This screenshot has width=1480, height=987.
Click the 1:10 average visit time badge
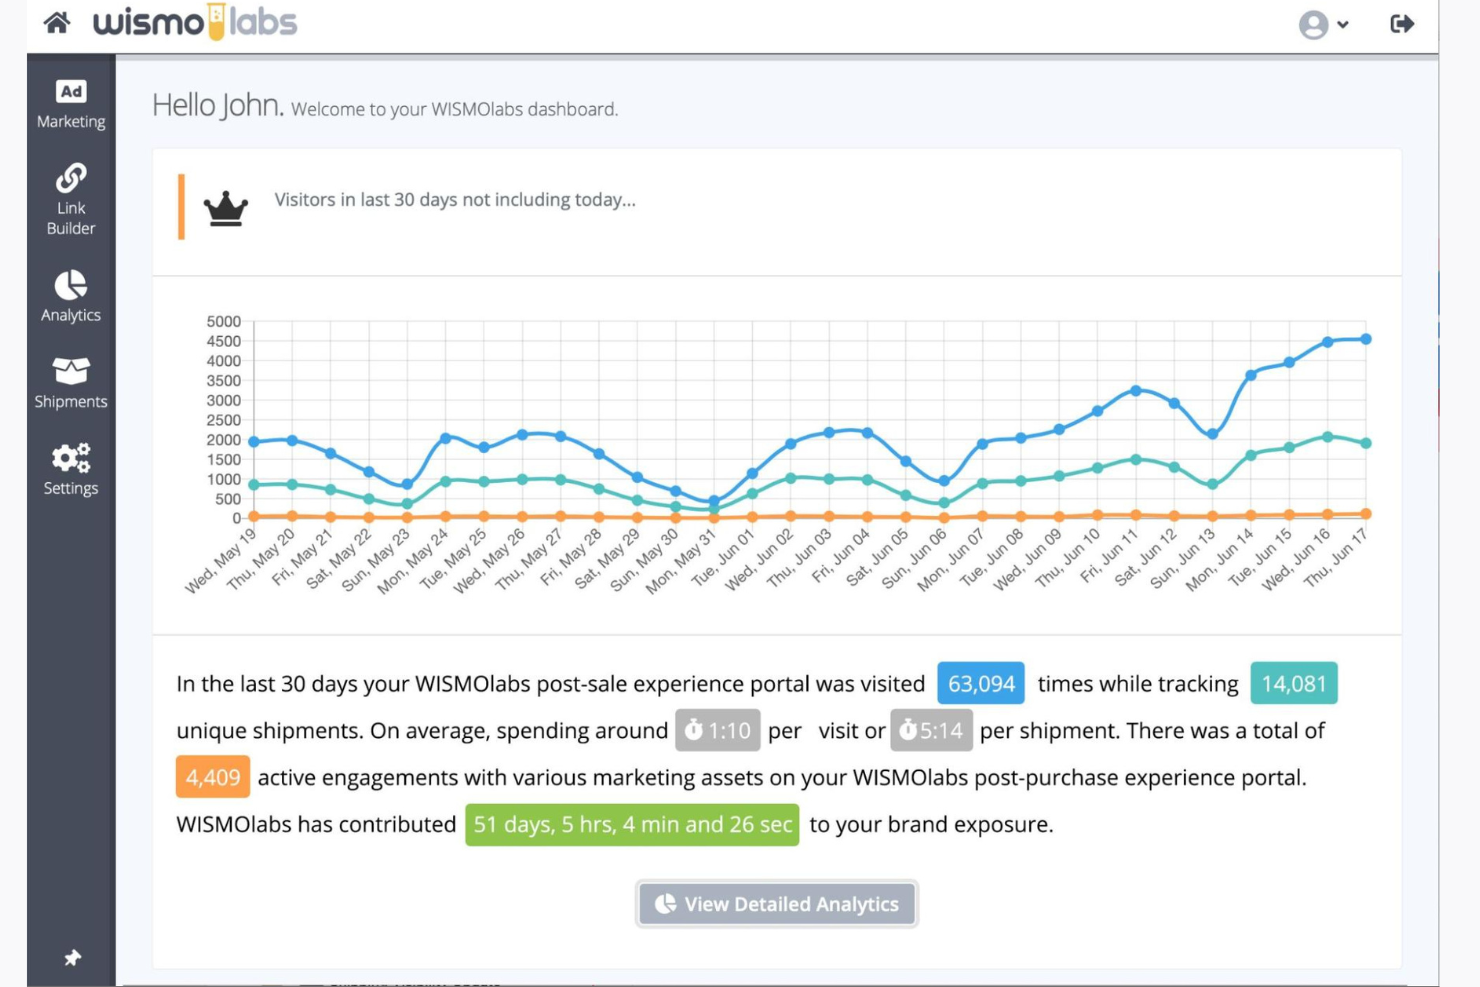[x=717, y=731]
